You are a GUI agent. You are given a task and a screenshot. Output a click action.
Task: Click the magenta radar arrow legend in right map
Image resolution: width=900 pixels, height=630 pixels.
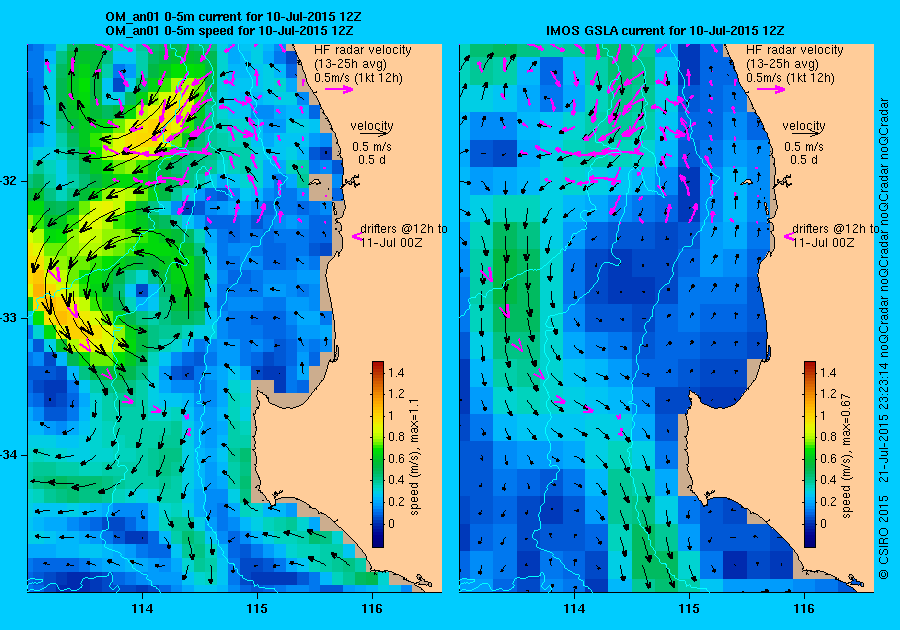point(771,89)
